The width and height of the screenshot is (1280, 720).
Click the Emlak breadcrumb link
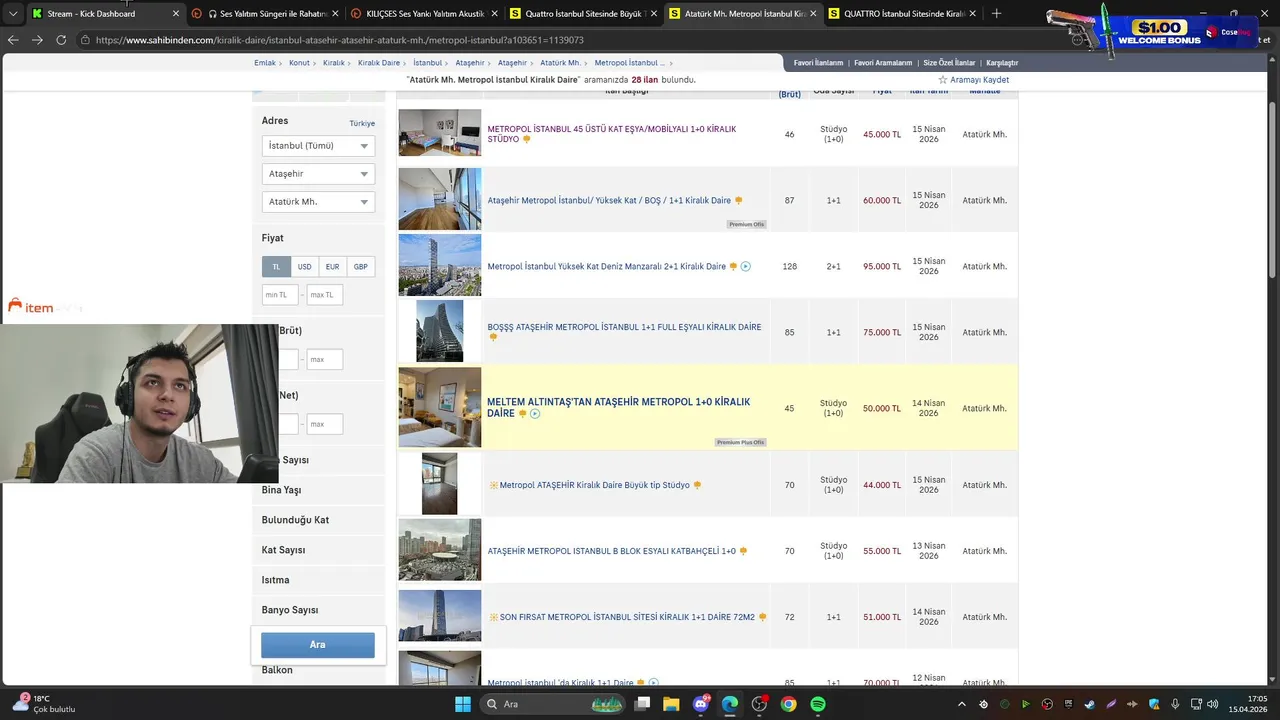point(265,63)
